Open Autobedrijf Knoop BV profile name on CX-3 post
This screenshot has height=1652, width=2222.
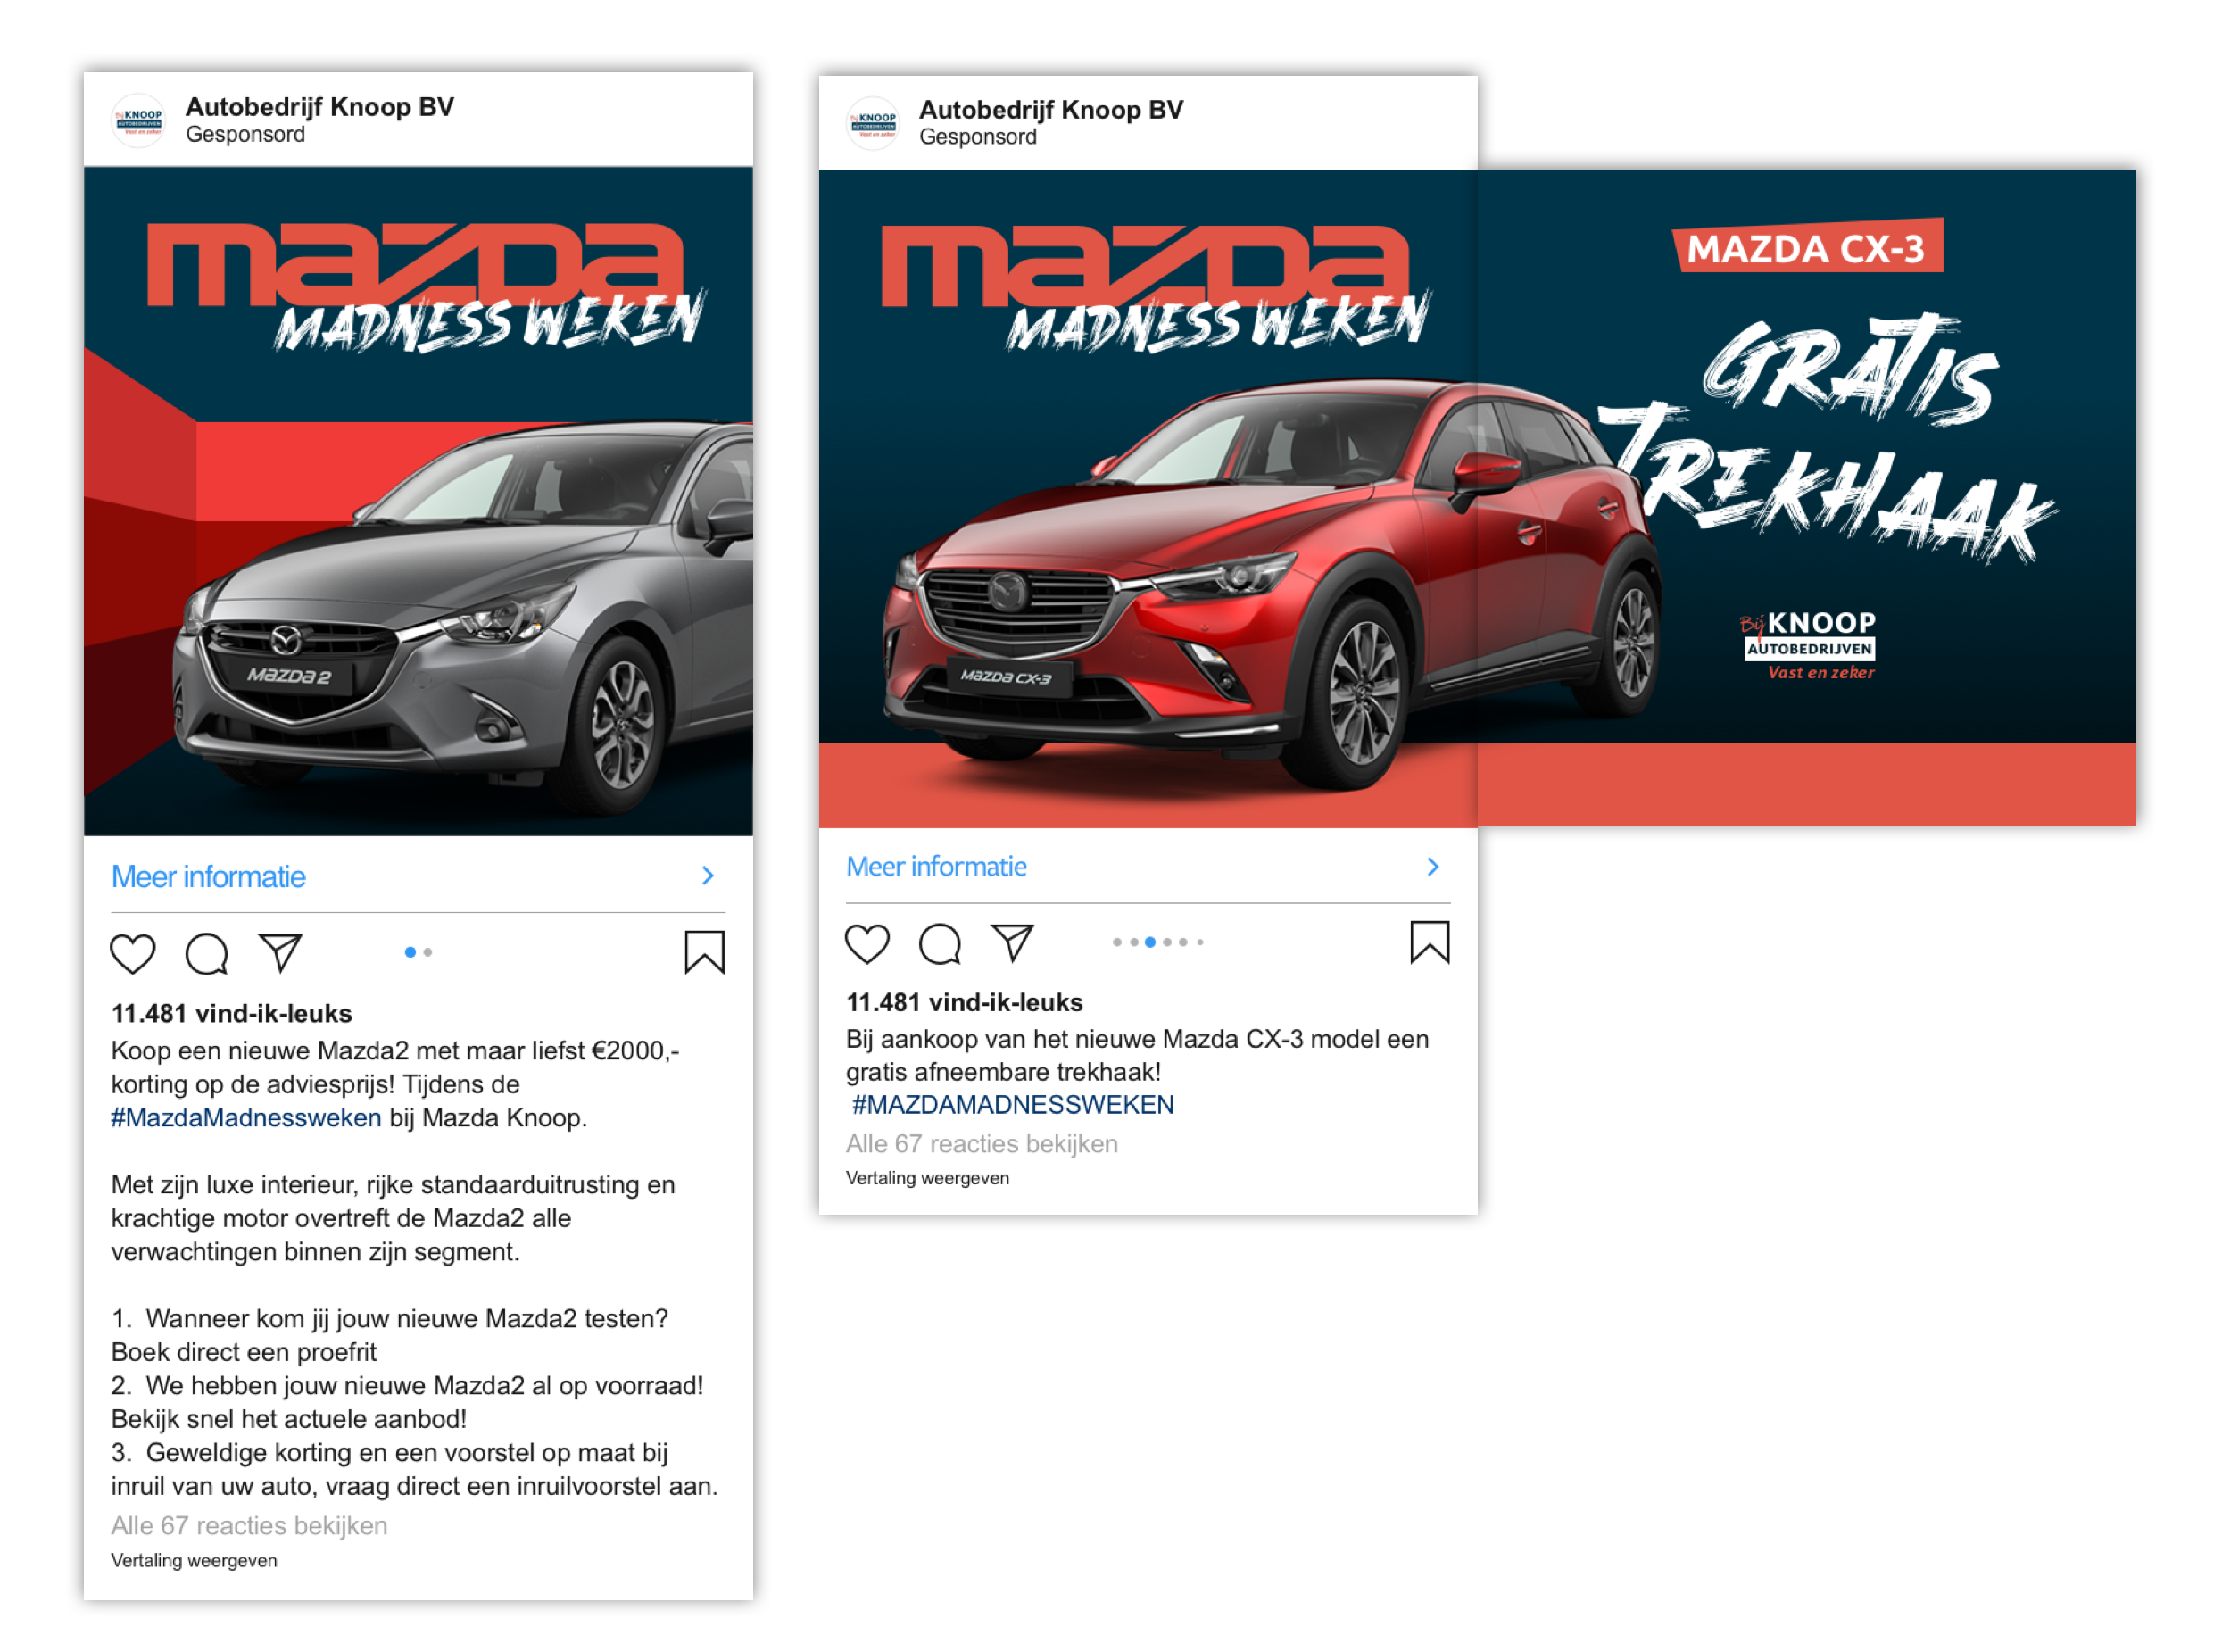1051,110
